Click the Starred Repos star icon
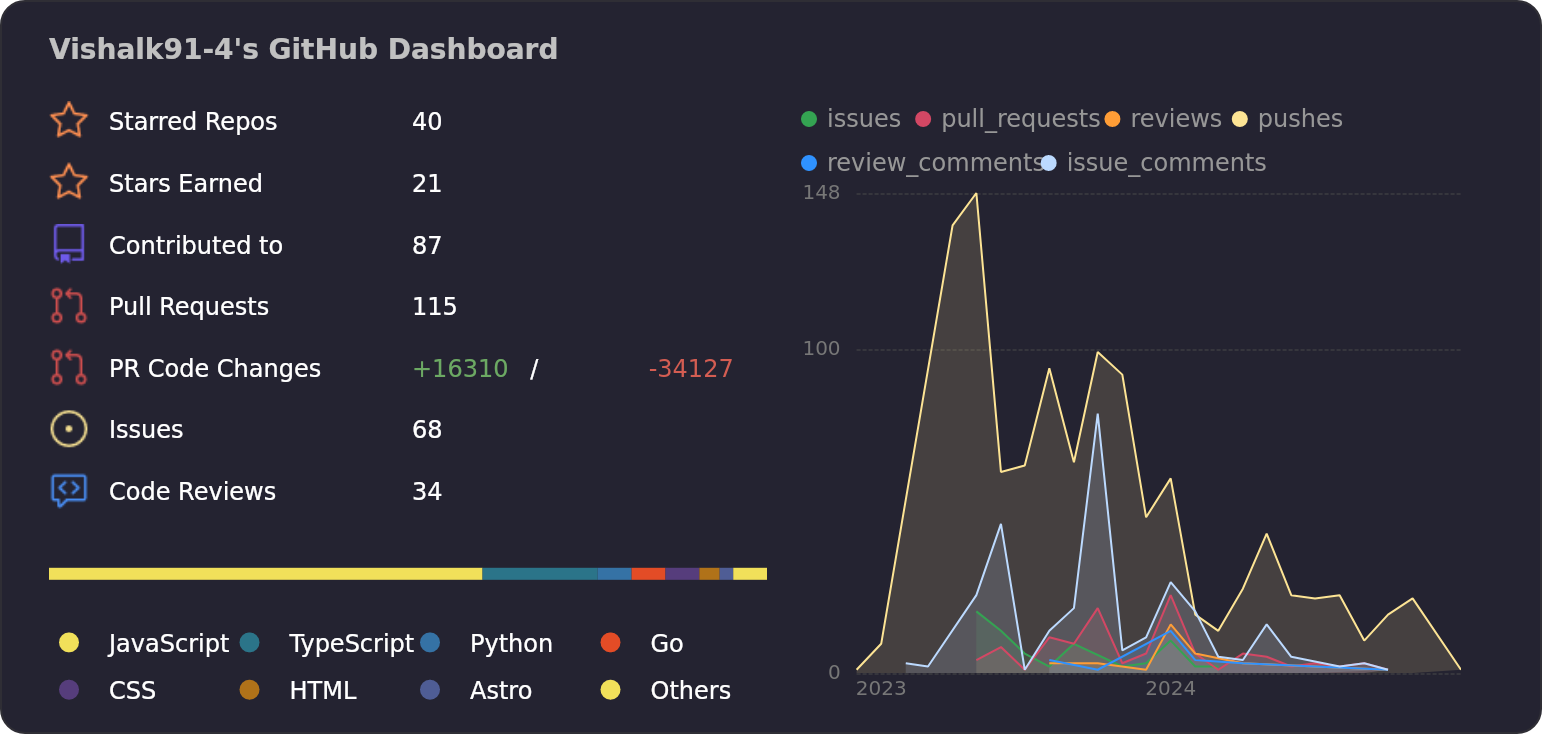1542x734 pixels. [69, 121]
